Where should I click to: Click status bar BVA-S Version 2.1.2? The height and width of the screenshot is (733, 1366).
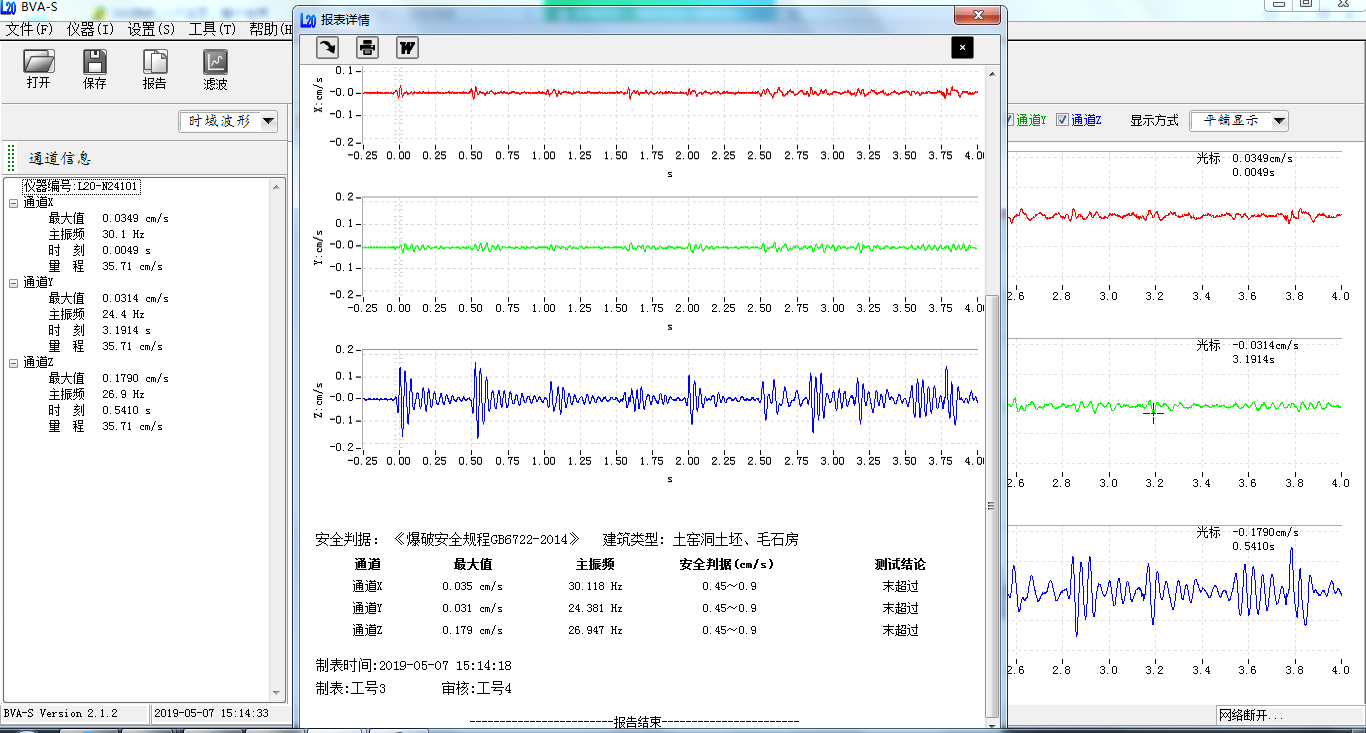coord(61,713)
